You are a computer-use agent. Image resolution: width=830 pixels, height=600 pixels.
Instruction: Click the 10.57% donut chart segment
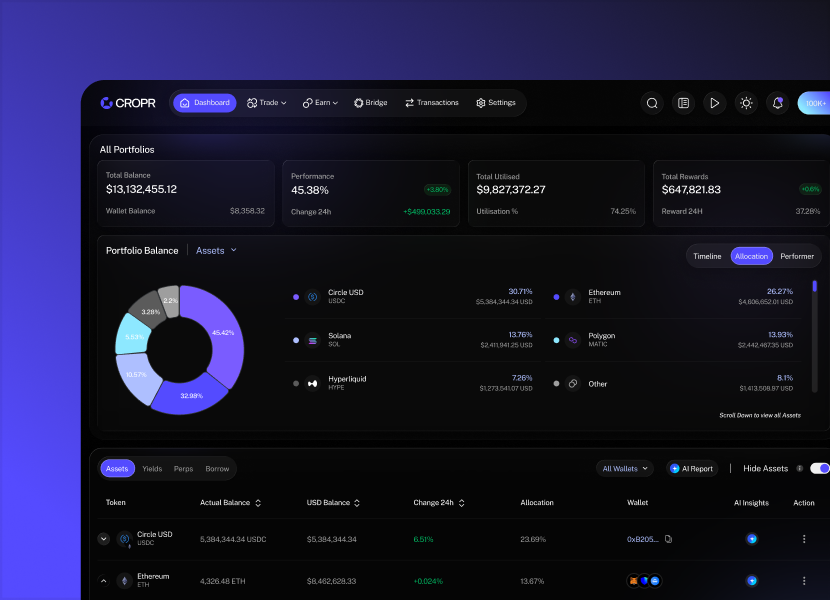pyautogui.click(x=135, y=377)
